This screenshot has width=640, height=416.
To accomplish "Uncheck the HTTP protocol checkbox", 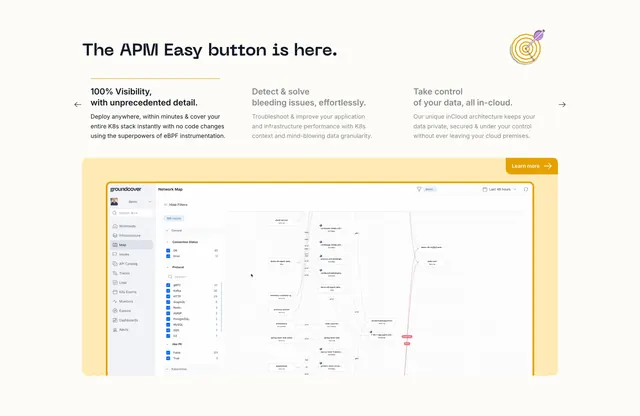I will tap(168, 296).
